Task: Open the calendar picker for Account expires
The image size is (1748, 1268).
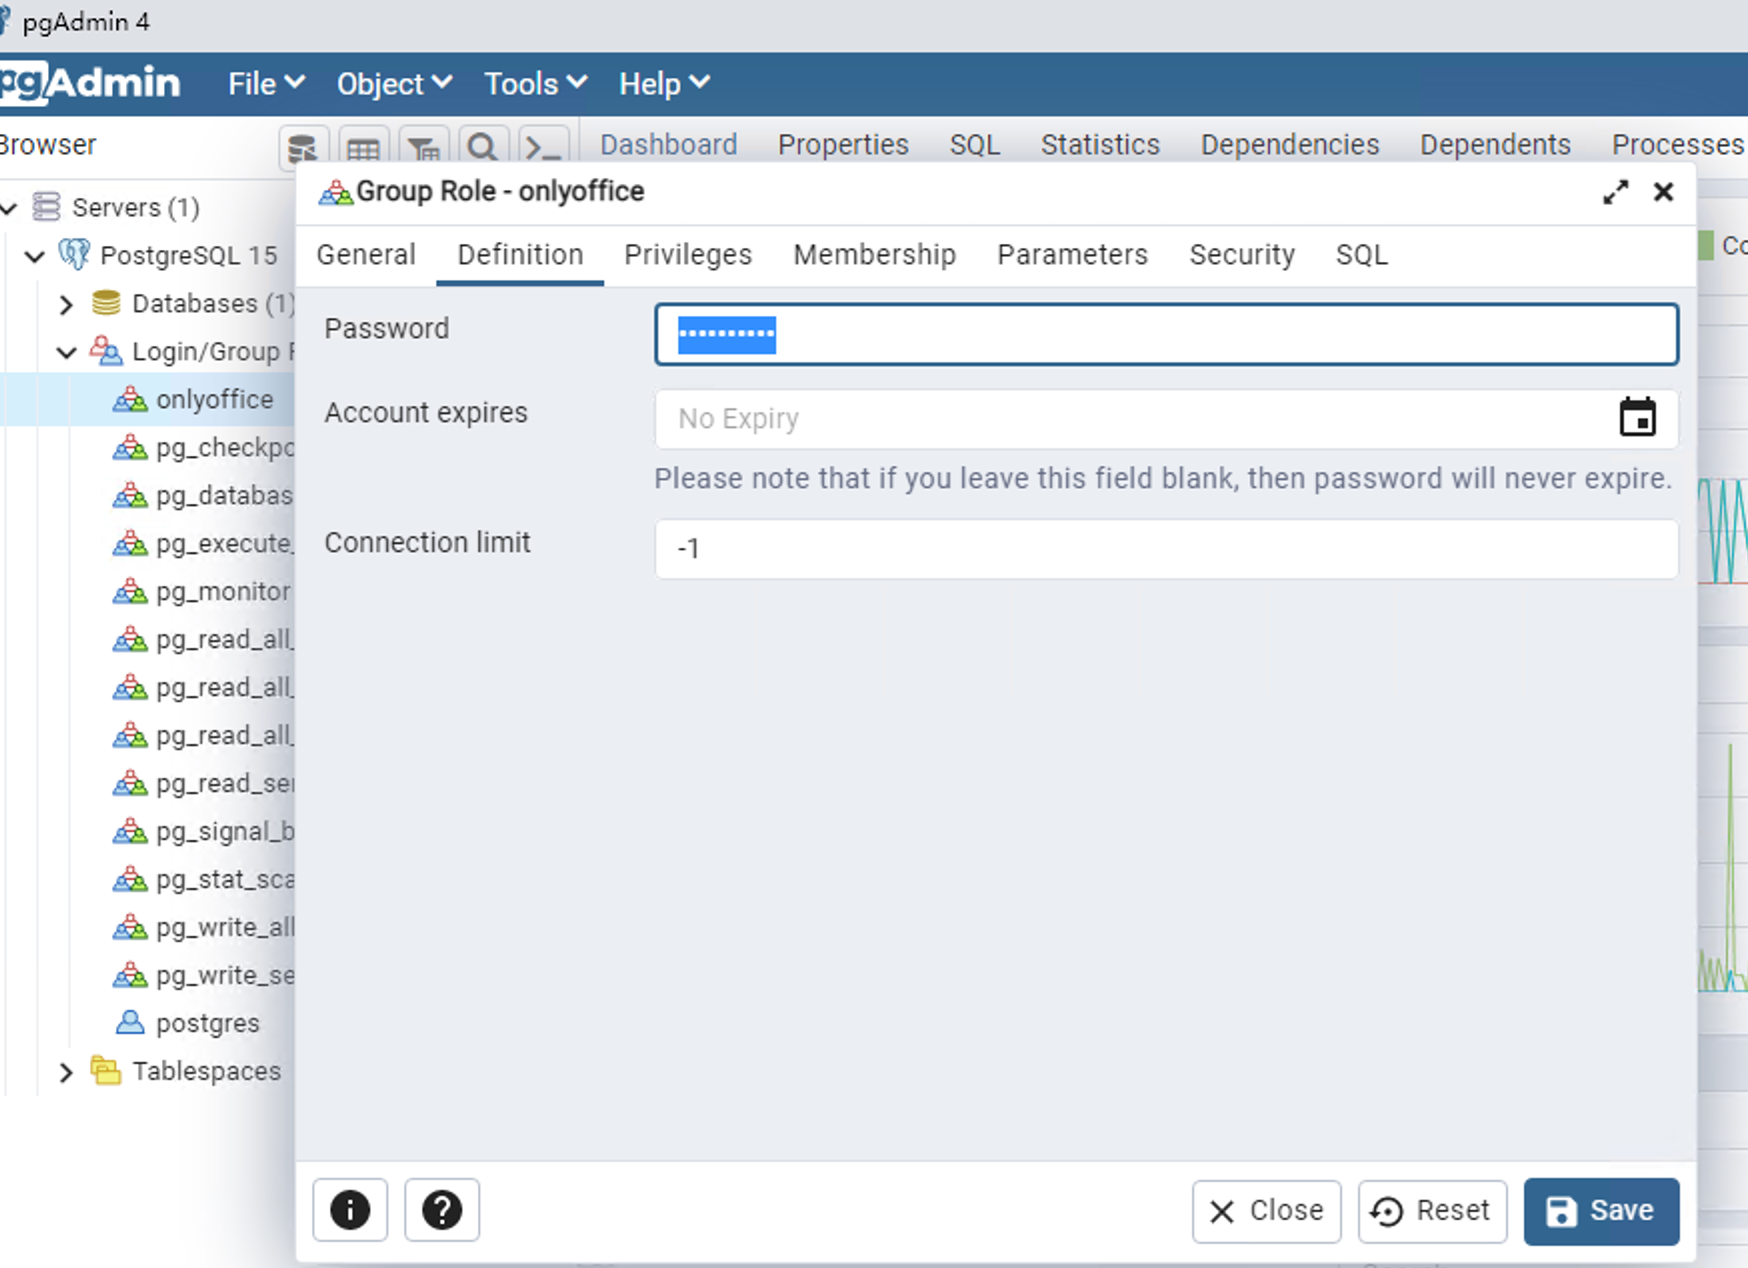Action: coord(1637,417)
